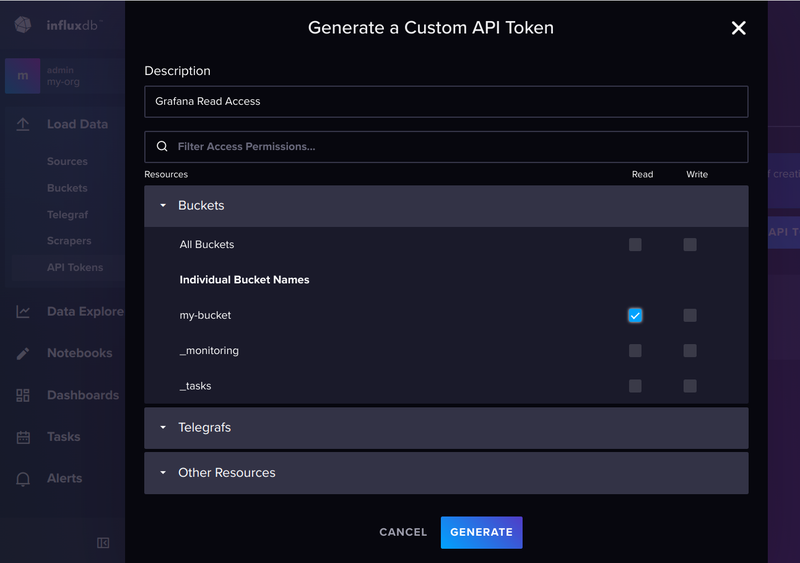
Task: Close the Generate a Custom API Token dialog
Action: (x=738, y=28)
